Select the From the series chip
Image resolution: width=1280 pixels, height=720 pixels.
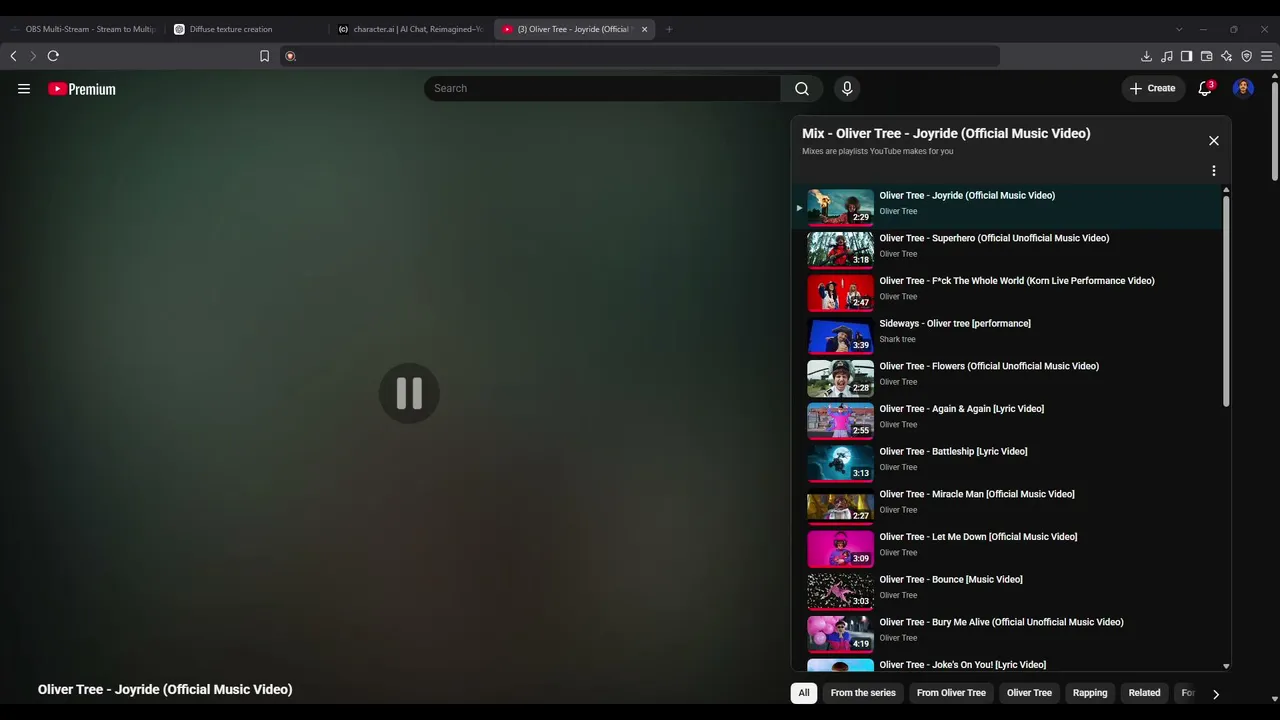pos(863,693)
